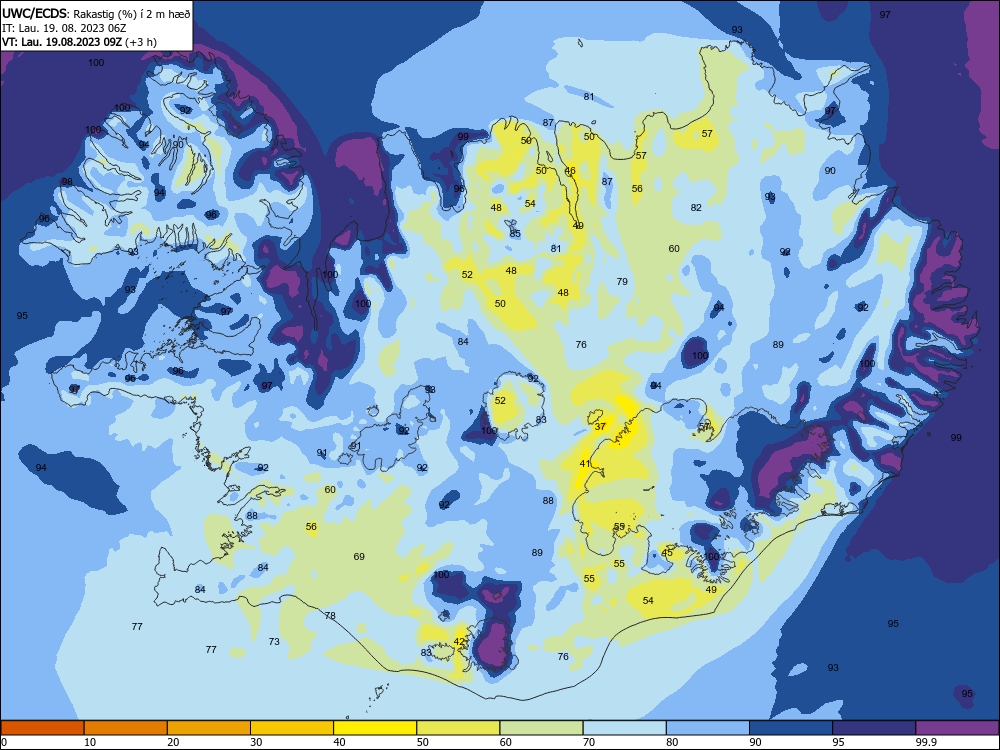Click the 50 tick label on legend
Viewport: 1000px width, 750px height.
click(x=422, y=742)
